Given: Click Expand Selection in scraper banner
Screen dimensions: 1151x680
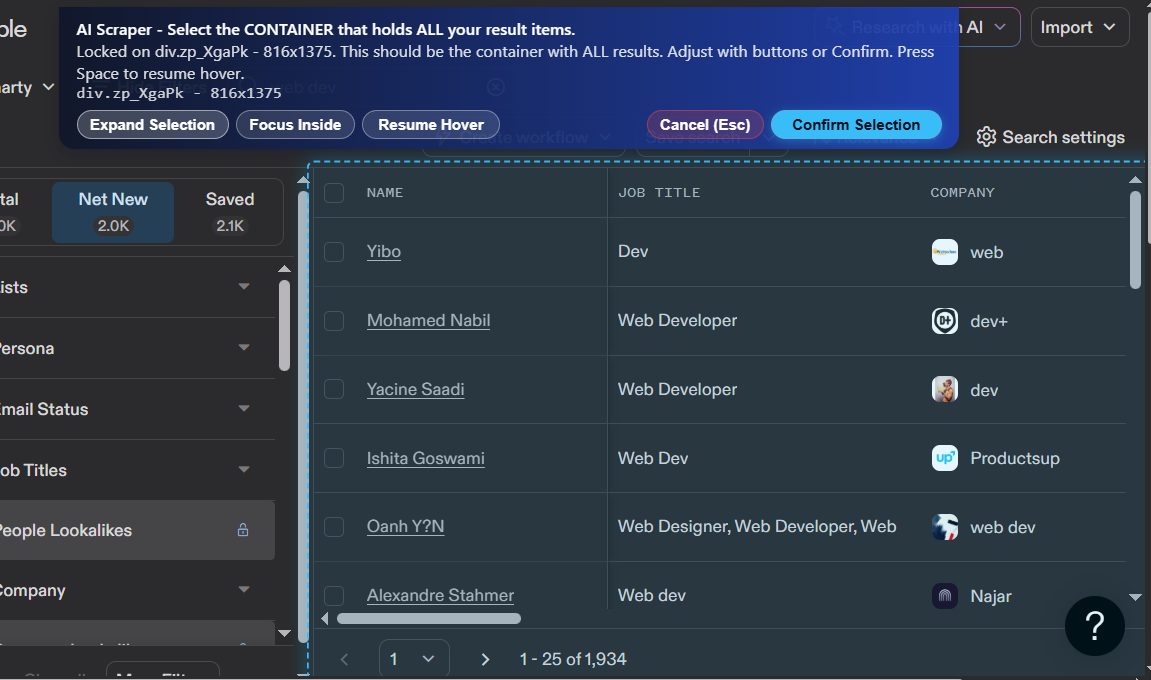Looking at the screenshot, I should click(x=153, y=125).
